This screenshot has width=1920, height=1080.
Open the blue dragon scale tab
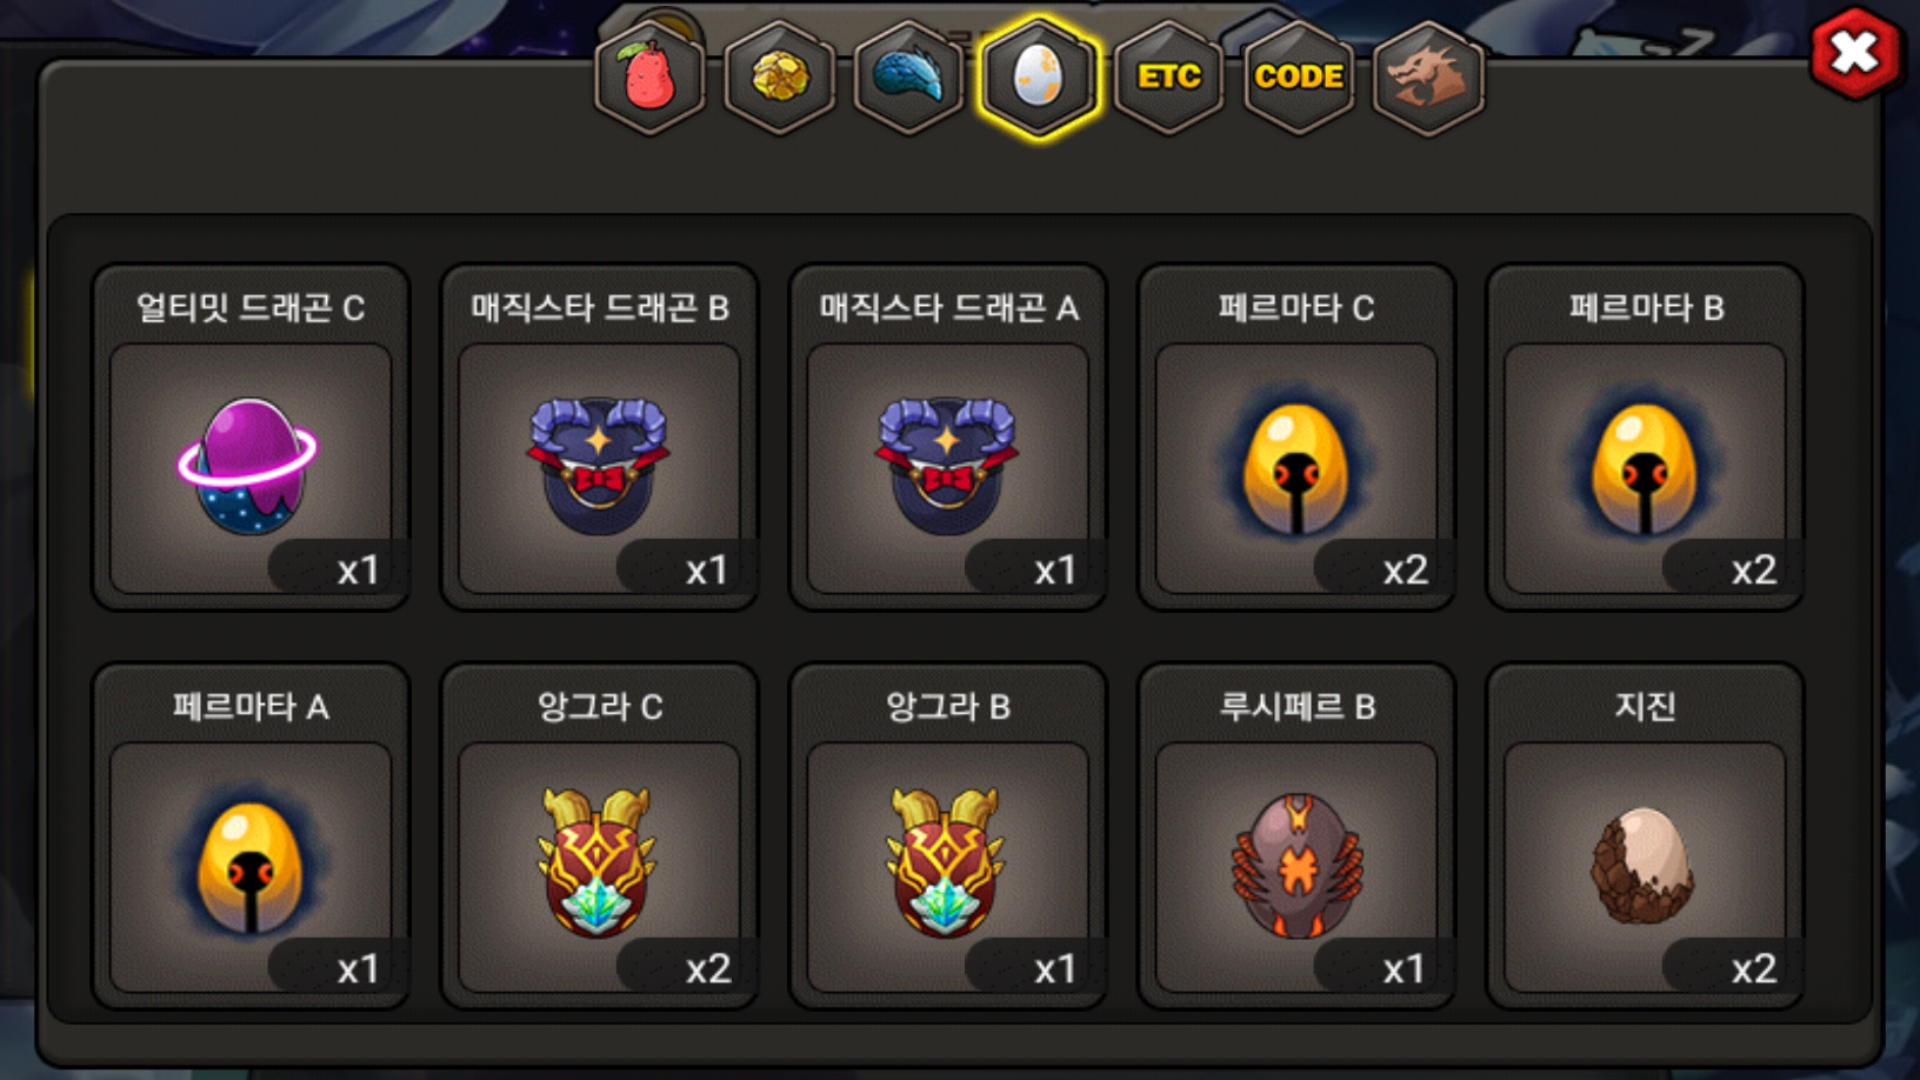click(909, 77)
